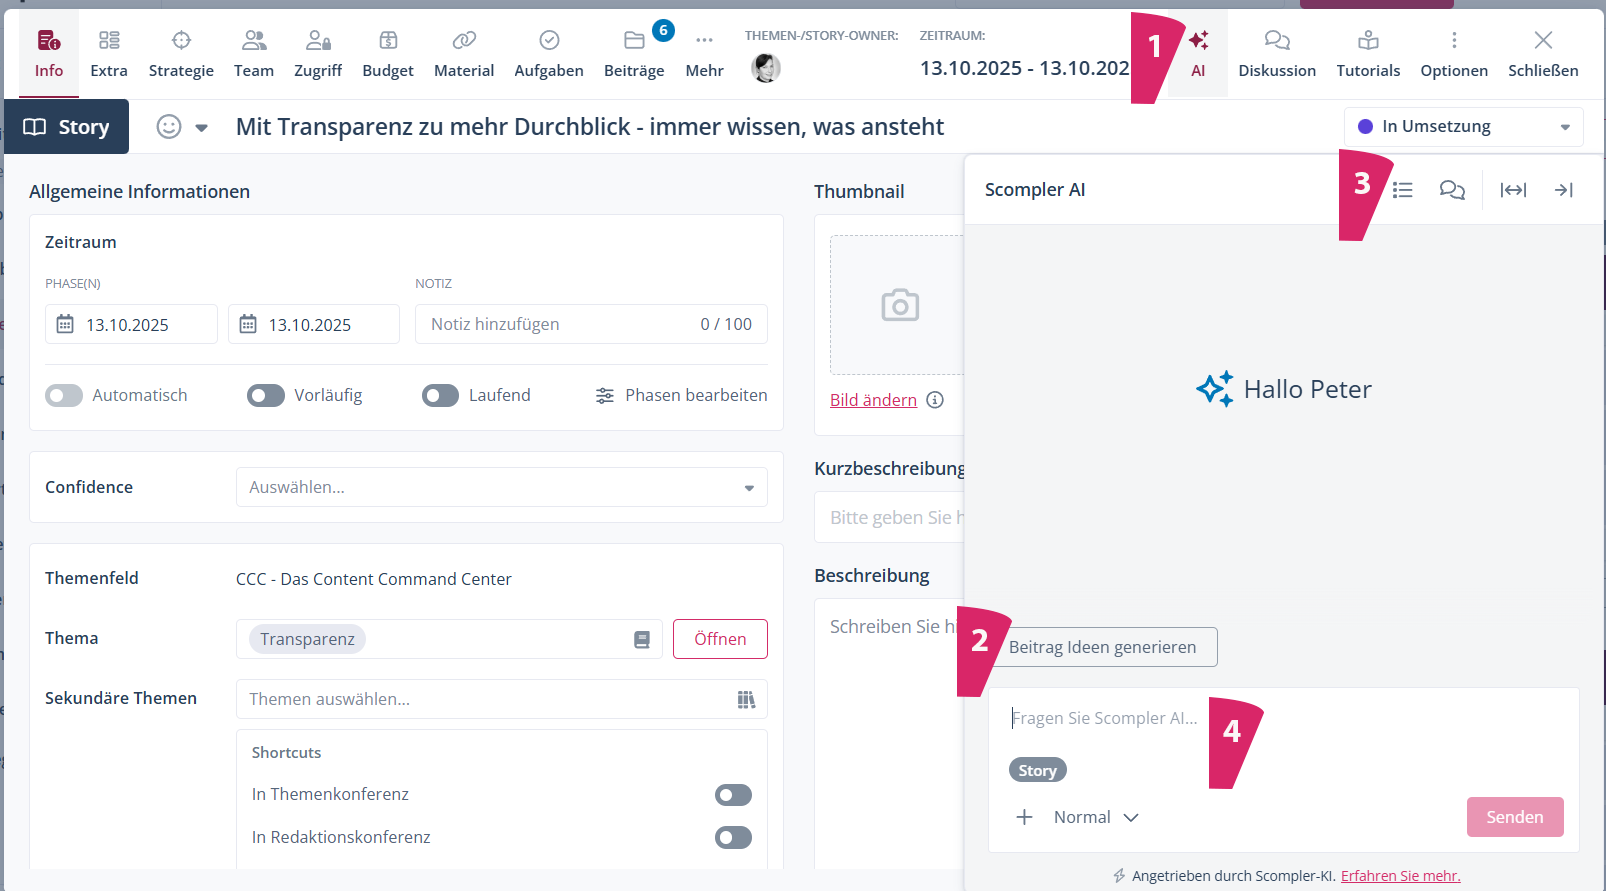The image size is (1606, 891).
Task: Click plus icon to add attachment
Action: click(x=1024, y=817)
